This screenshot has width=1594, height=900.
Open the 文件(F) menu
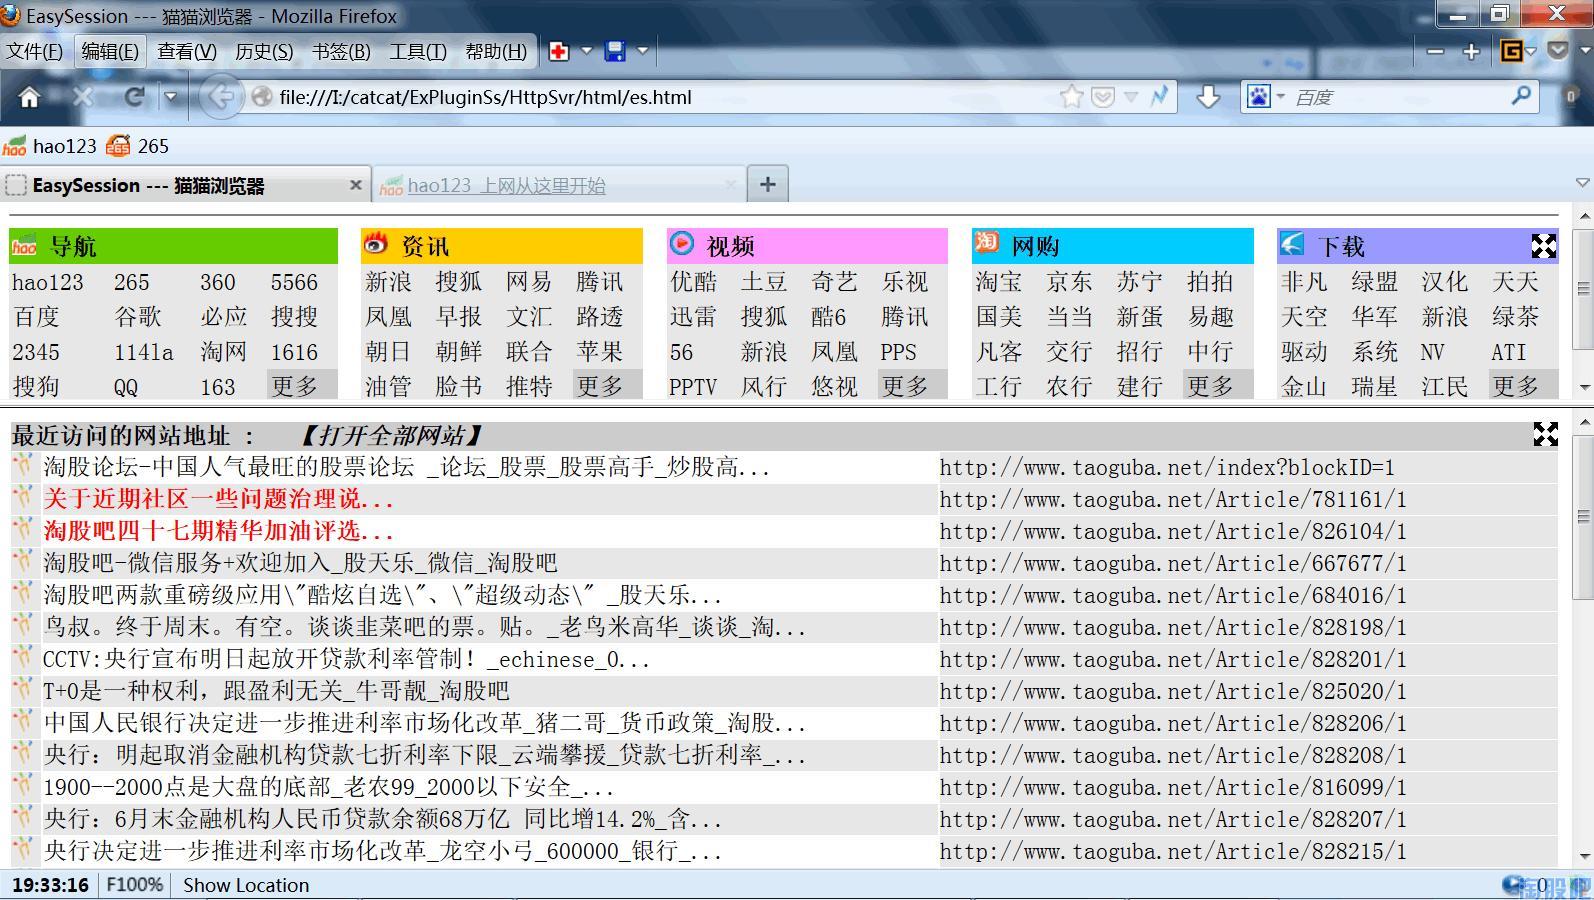click(34, 51)
